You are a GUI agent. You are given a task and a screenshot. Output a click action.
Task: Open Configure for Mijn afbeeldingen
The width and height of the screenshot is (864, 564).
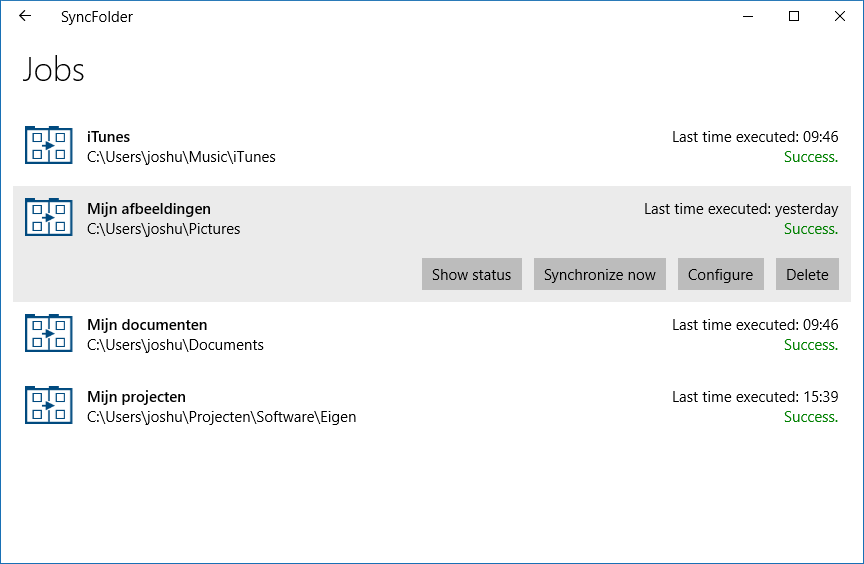pos(720,274)
